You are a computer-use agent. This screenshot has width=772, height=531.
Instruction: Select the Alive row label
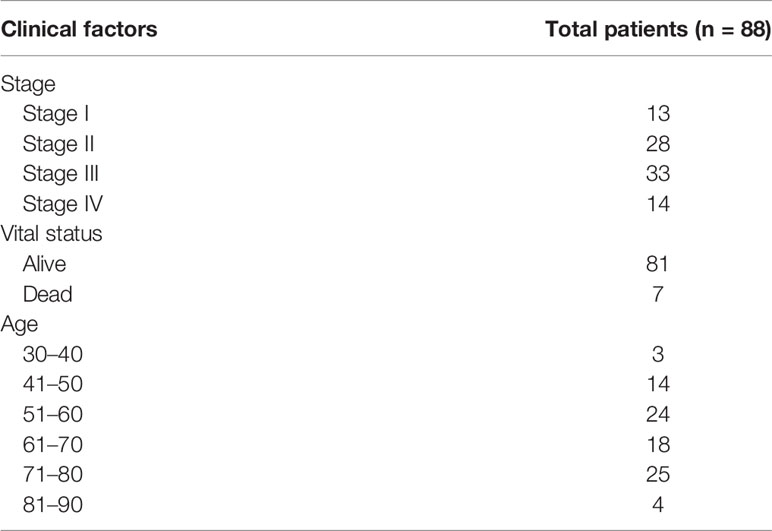coord(44,264)
